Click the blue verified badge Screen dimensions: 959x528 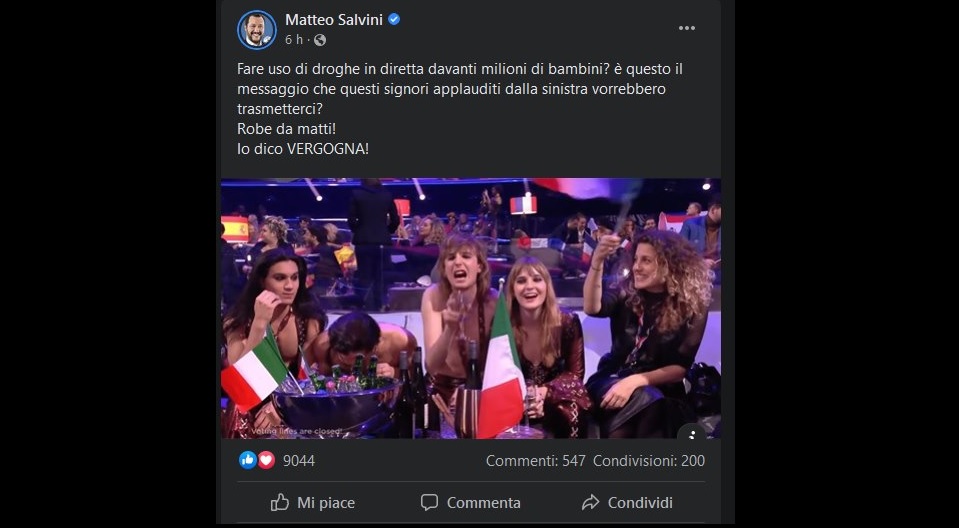[x=394, y=20]
